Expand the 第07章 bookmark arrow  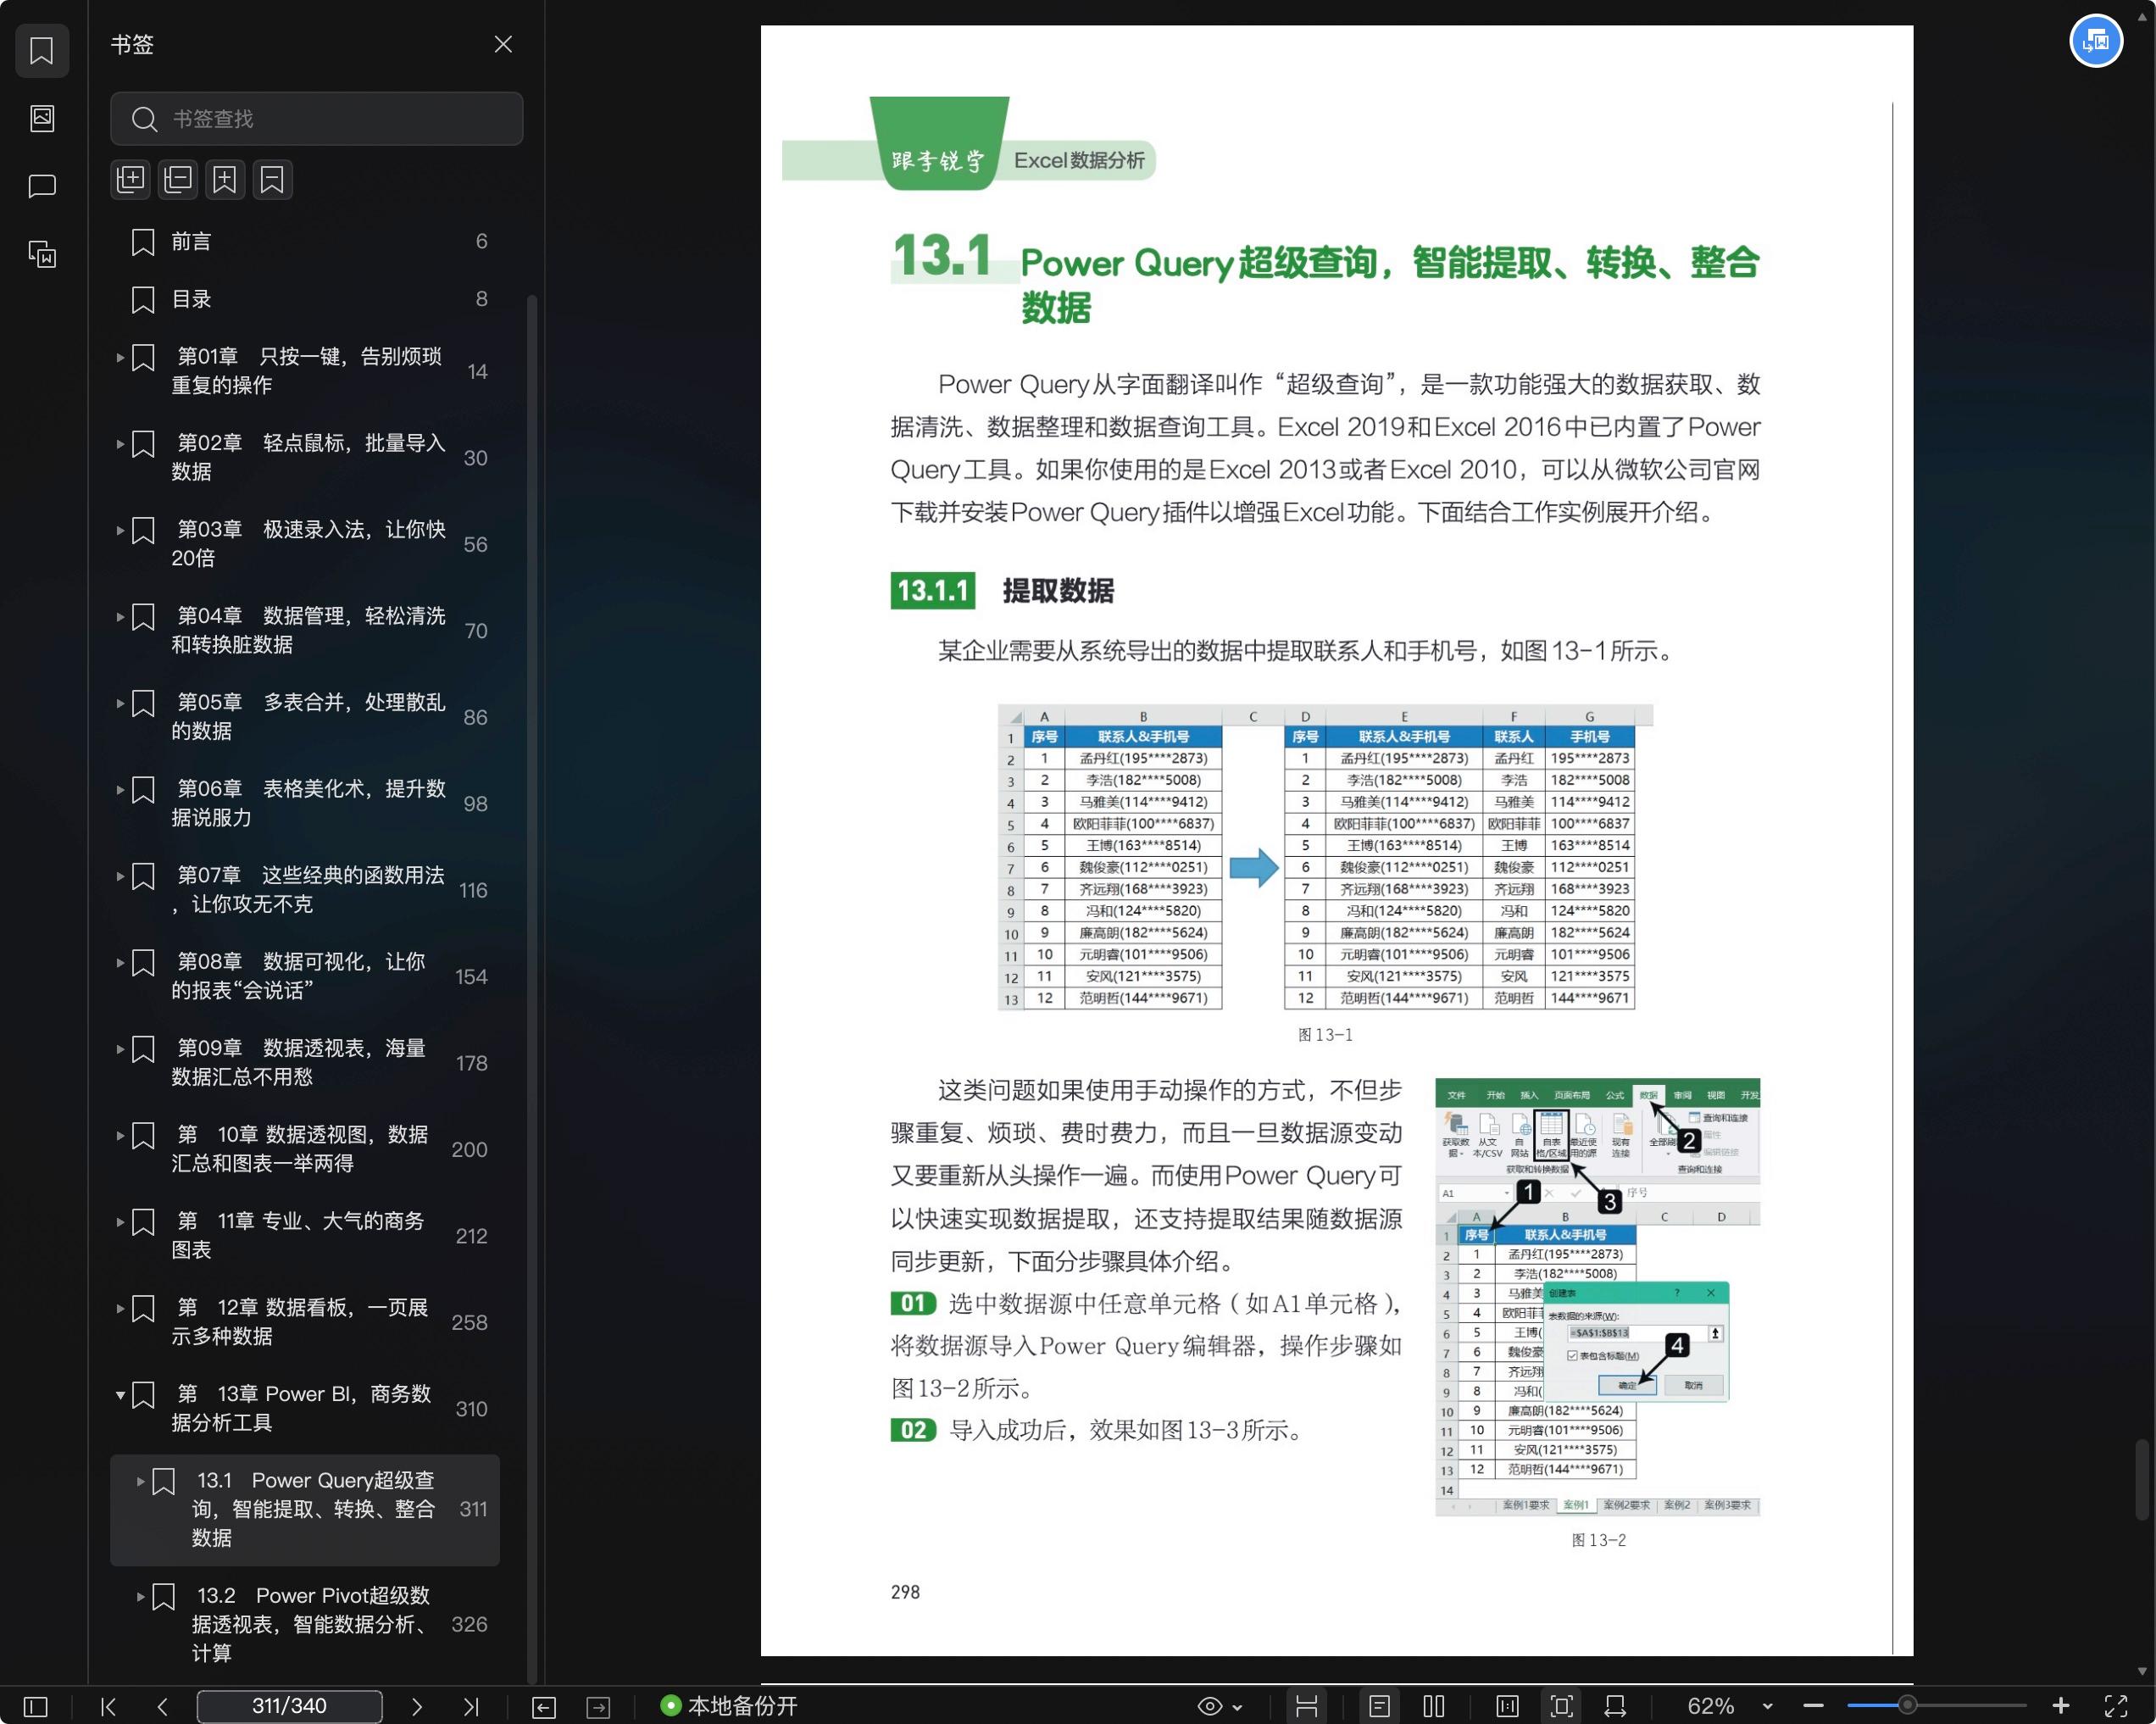pyautogui.click(x=120, y=876)
